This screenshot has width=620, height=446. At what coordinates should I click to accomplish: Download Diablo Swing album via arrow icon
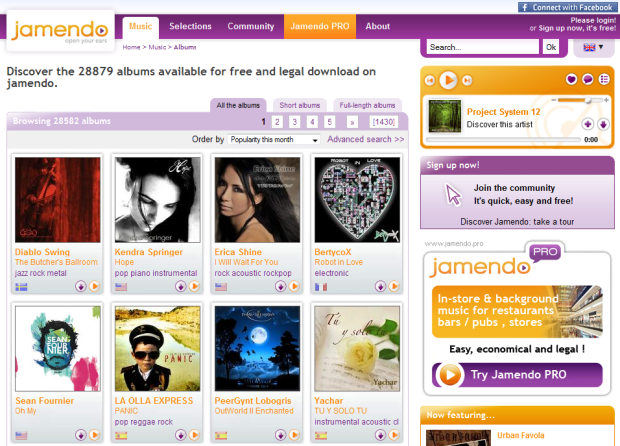pos(81,286)
